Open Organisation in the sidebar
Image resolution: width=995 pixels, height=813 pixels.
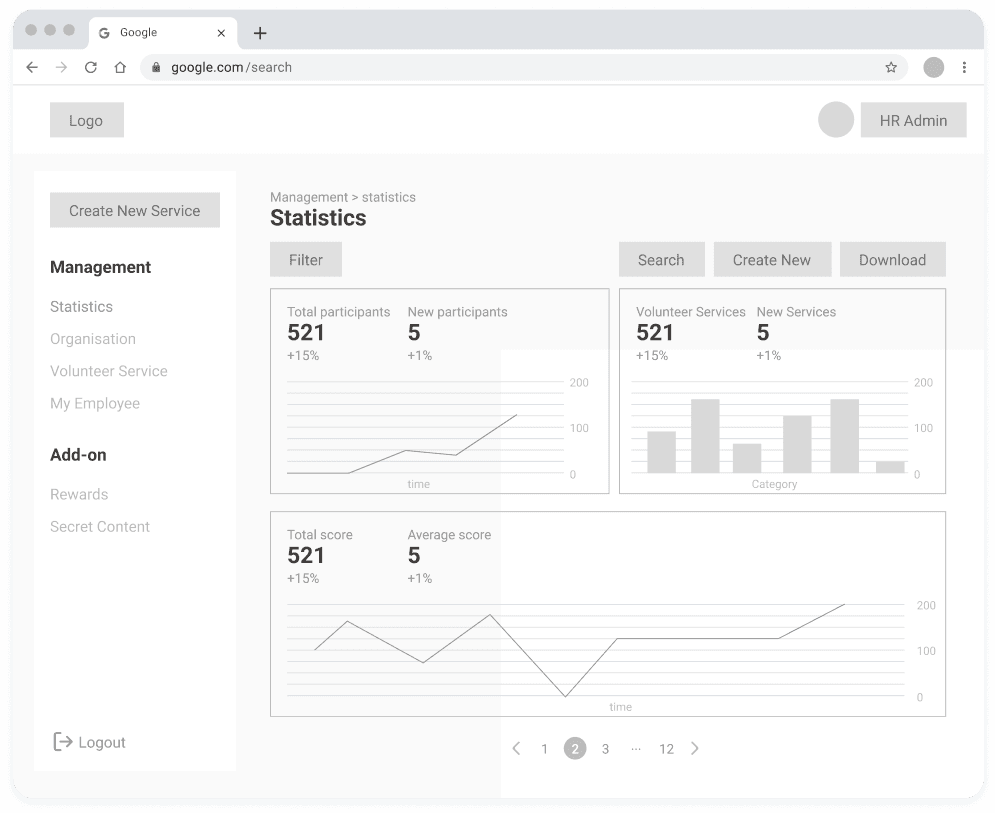(93, 339)
